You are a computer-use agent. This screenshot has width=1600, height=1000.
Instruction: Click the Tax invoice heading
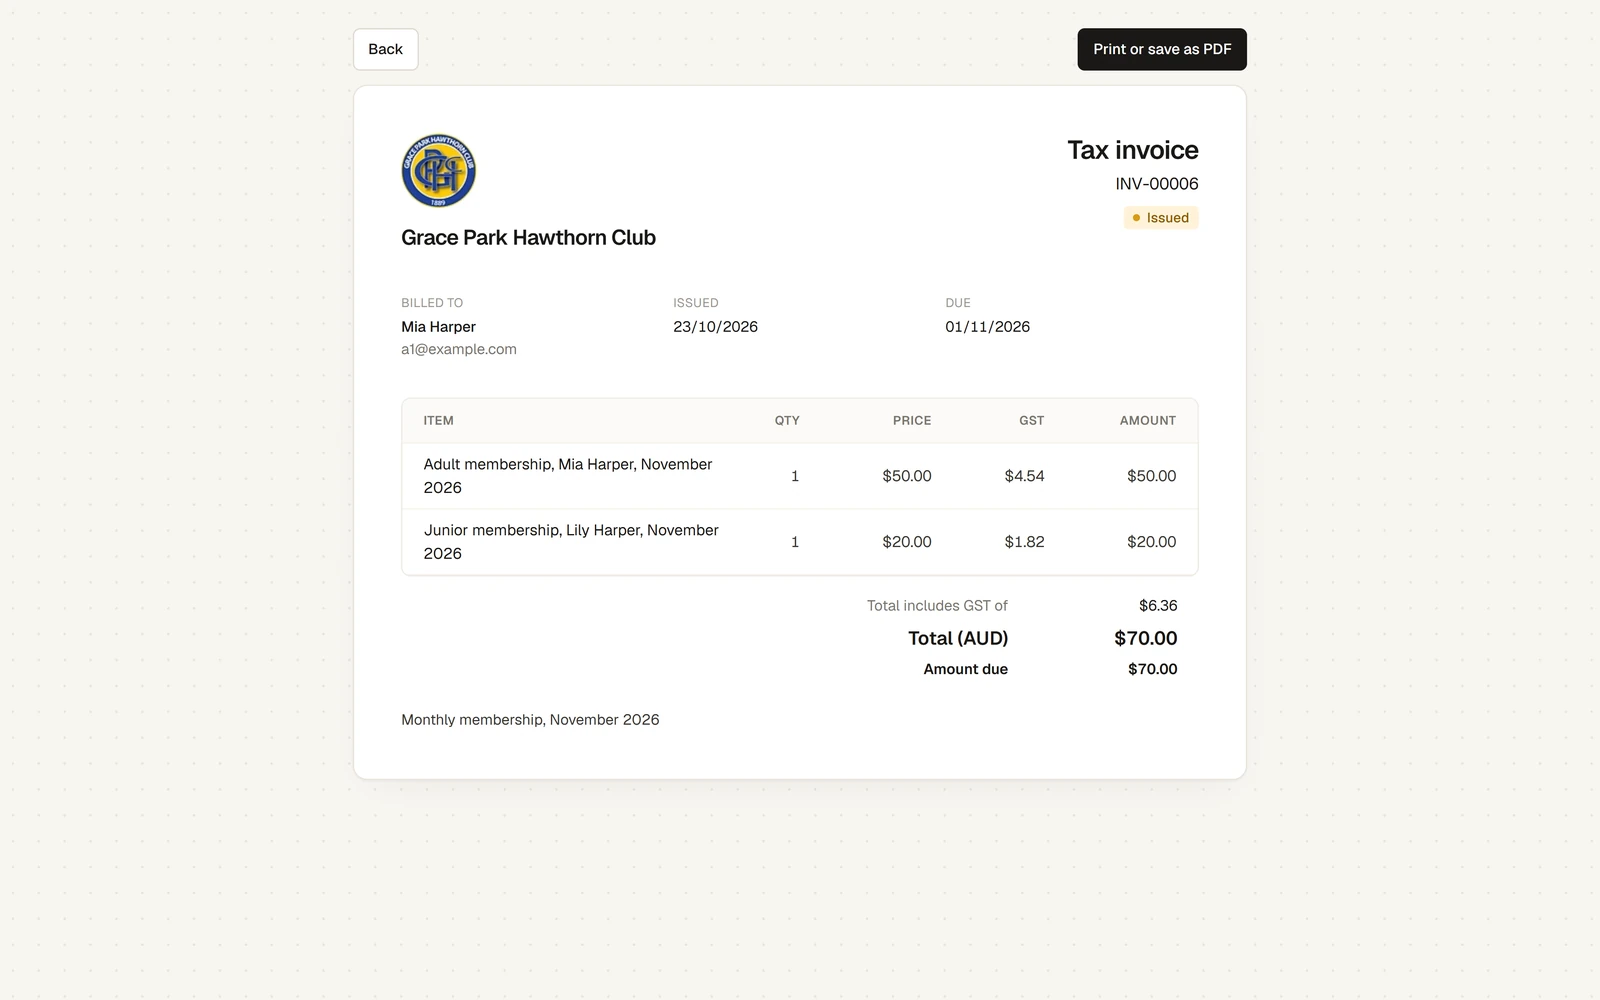click(x=1133, y=150)
